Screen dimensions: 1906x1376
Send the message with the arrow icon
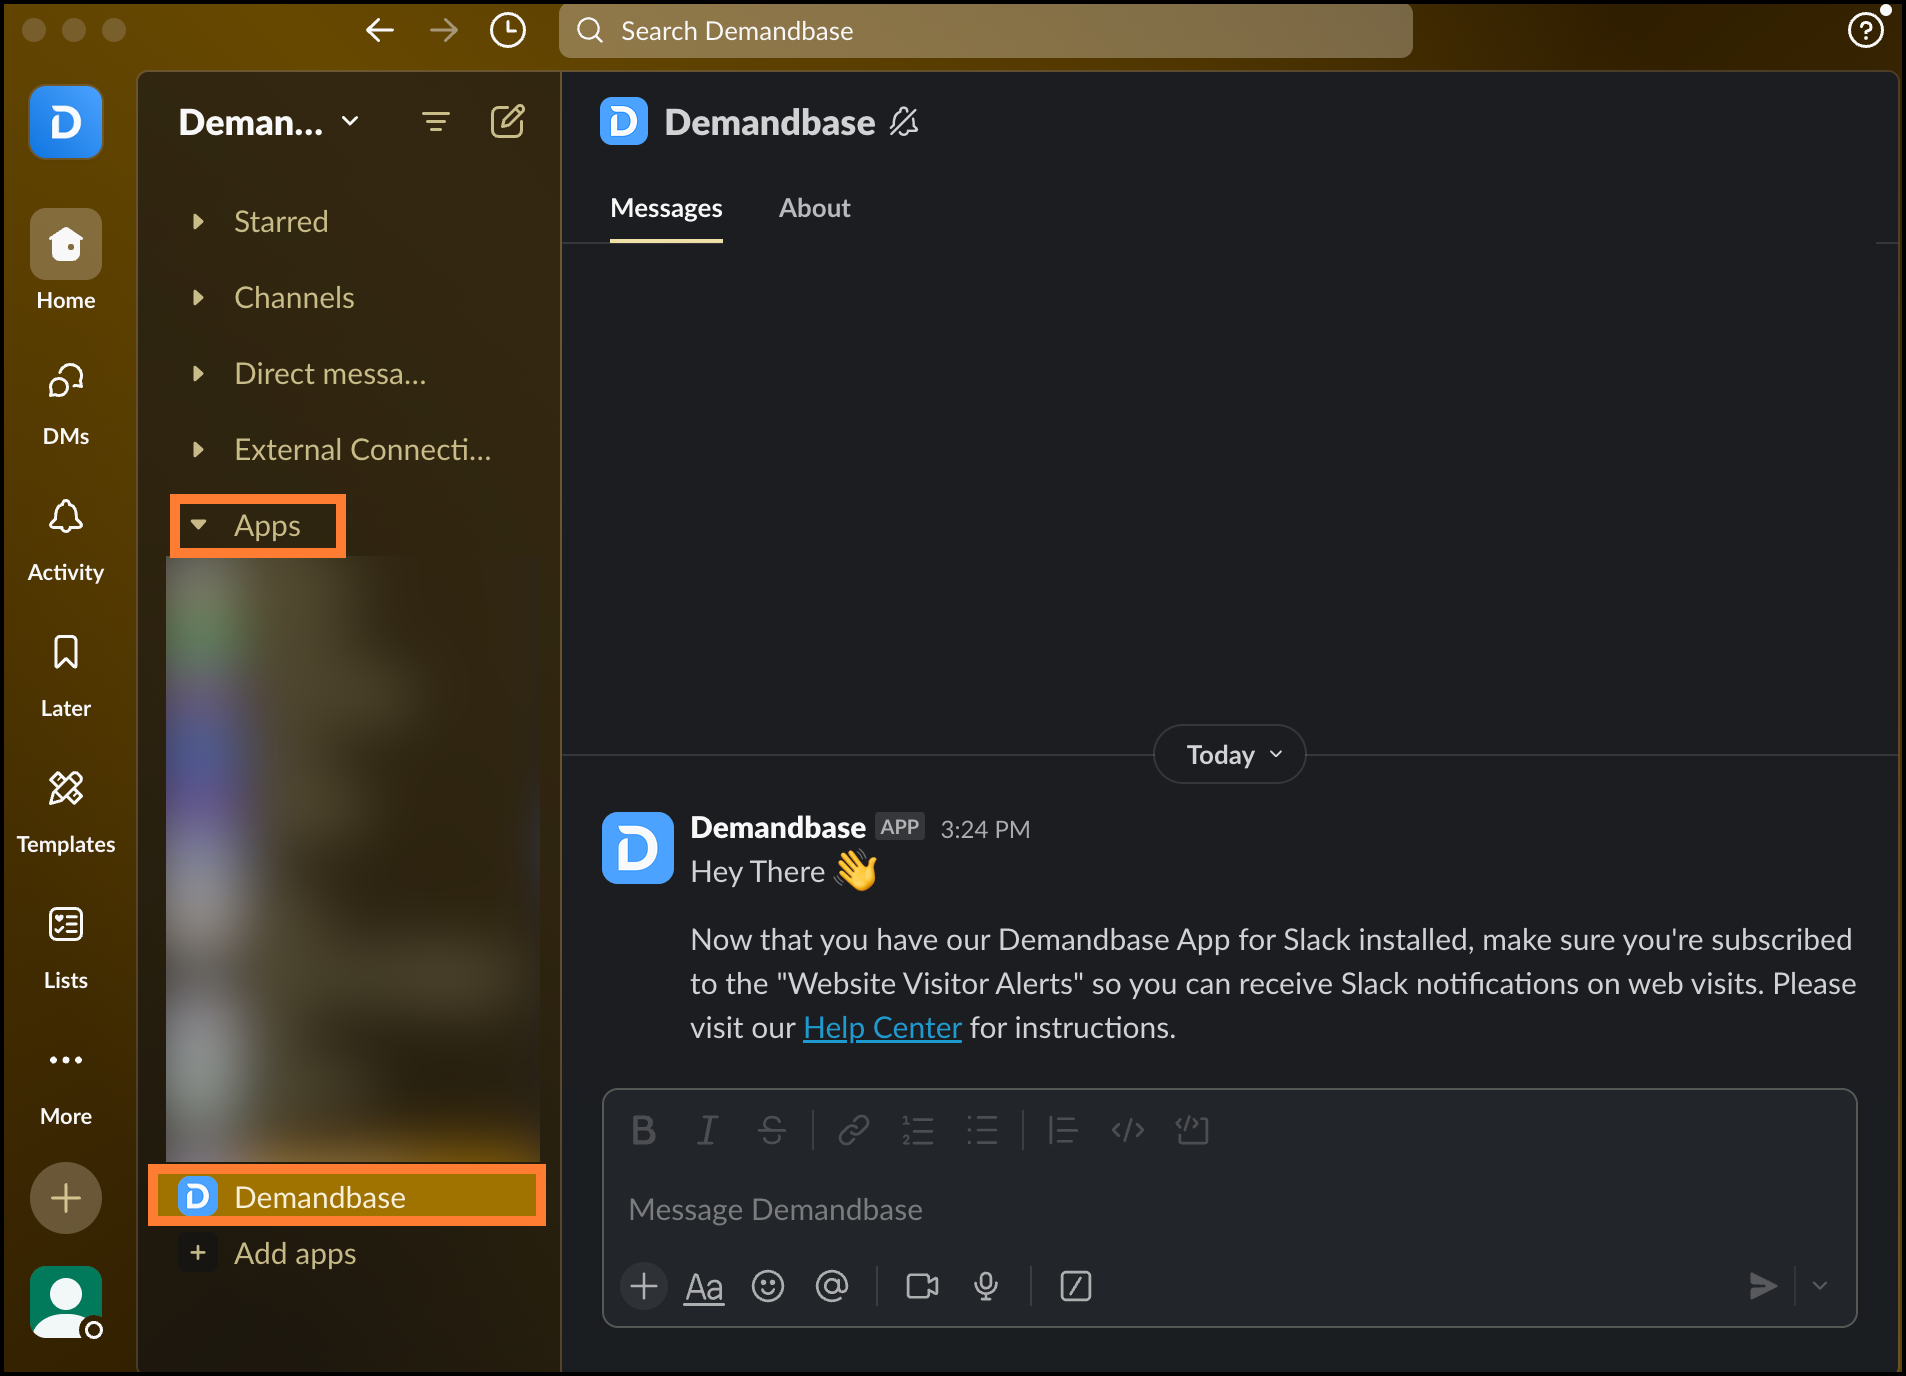point(1763,1286)
